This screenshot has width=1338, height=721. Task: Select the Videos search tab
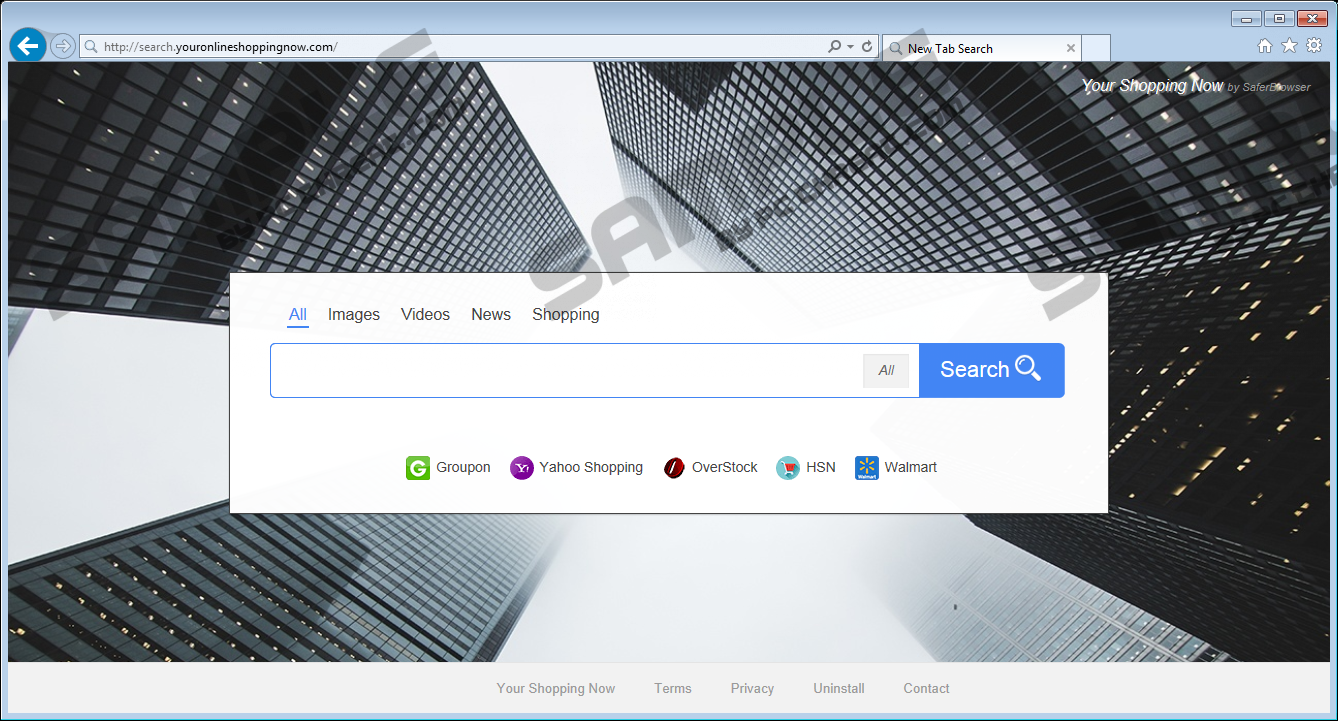point(425,315)
